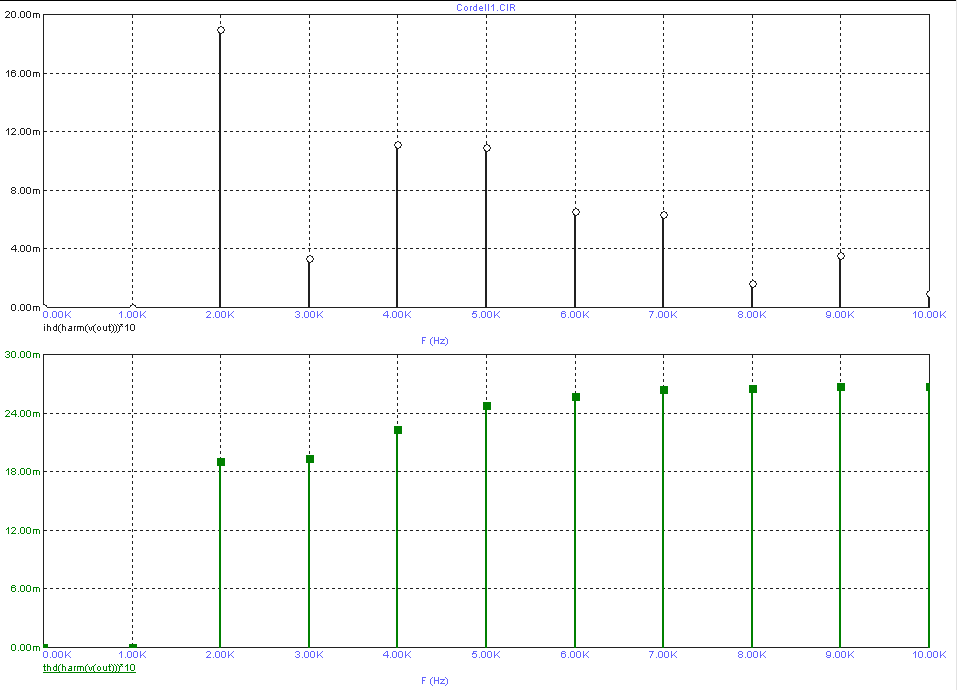Select the ihd(harm(v(out)))*10 curve label
957x690 pixels.
[89, 328]
